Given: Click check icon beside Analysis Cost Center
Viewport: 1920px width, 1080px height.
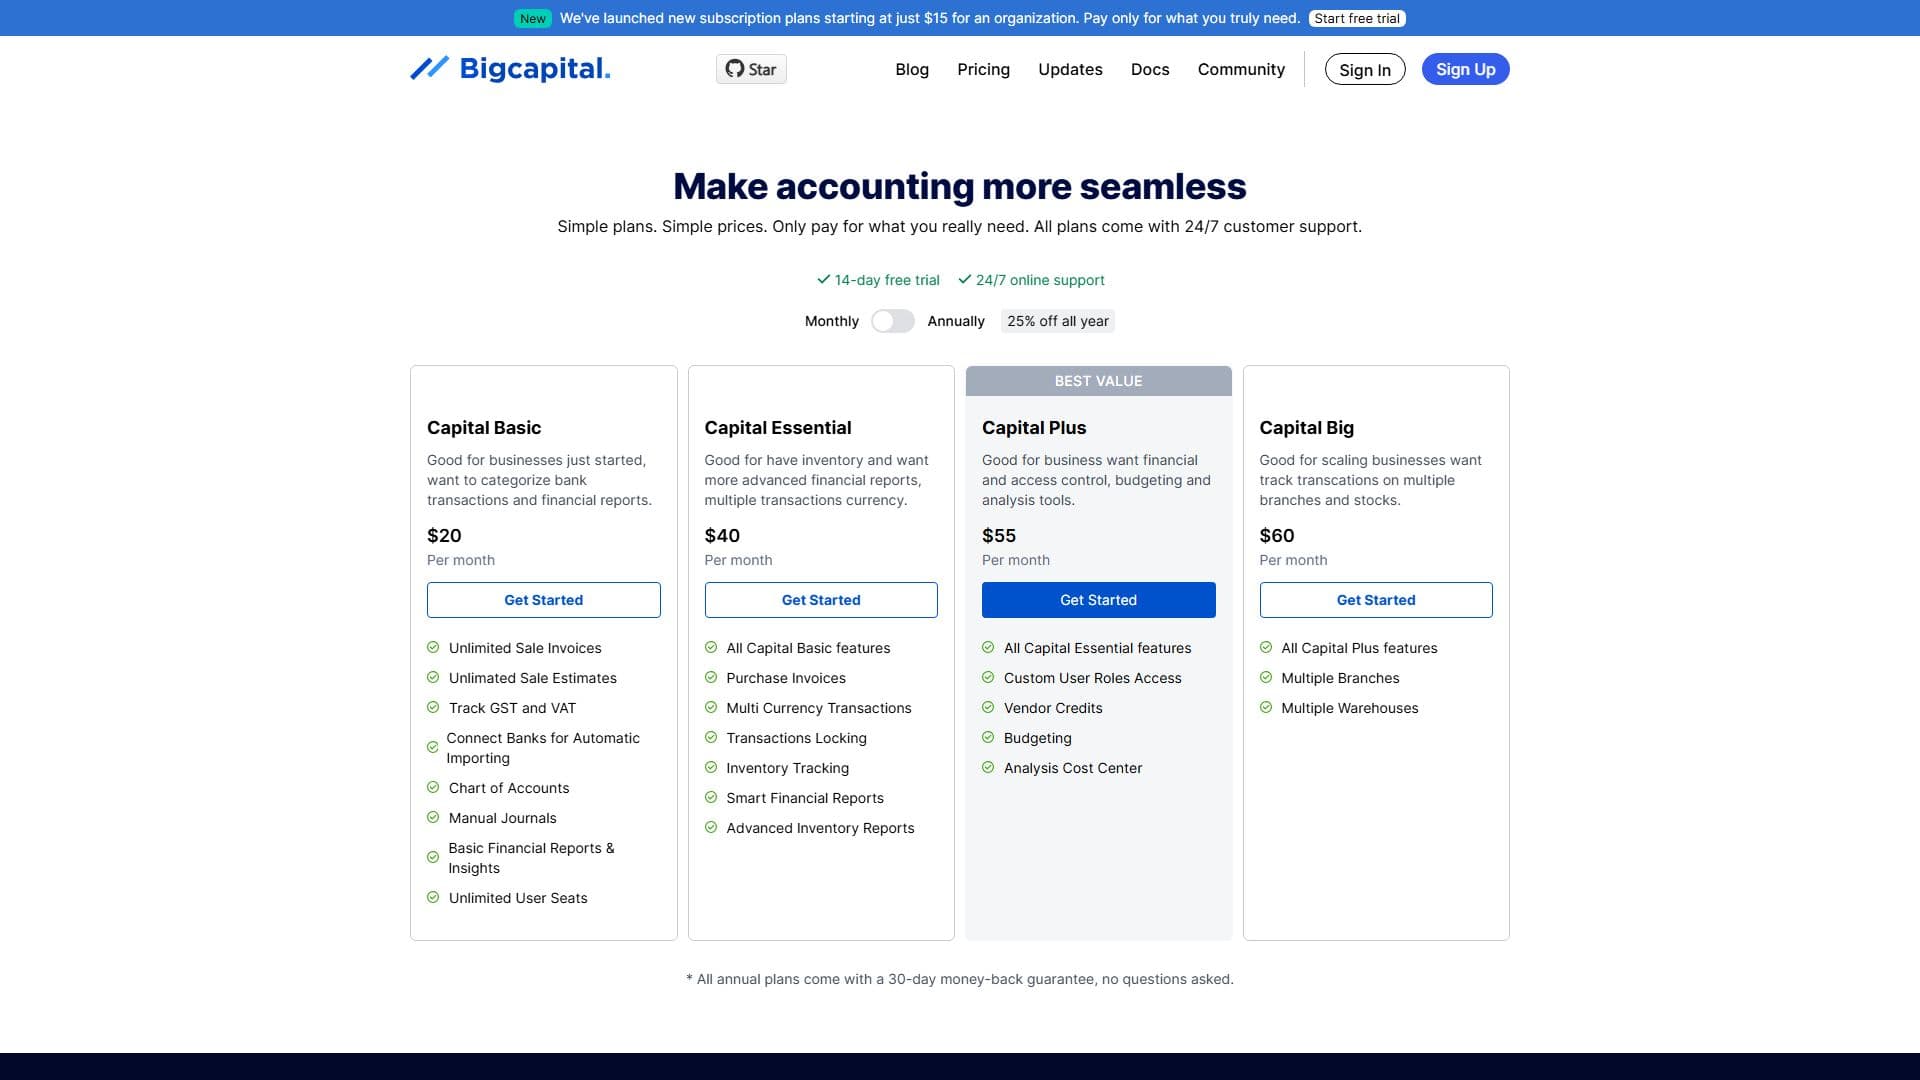Looking at the screenshot, I should [x=988, y=767].
